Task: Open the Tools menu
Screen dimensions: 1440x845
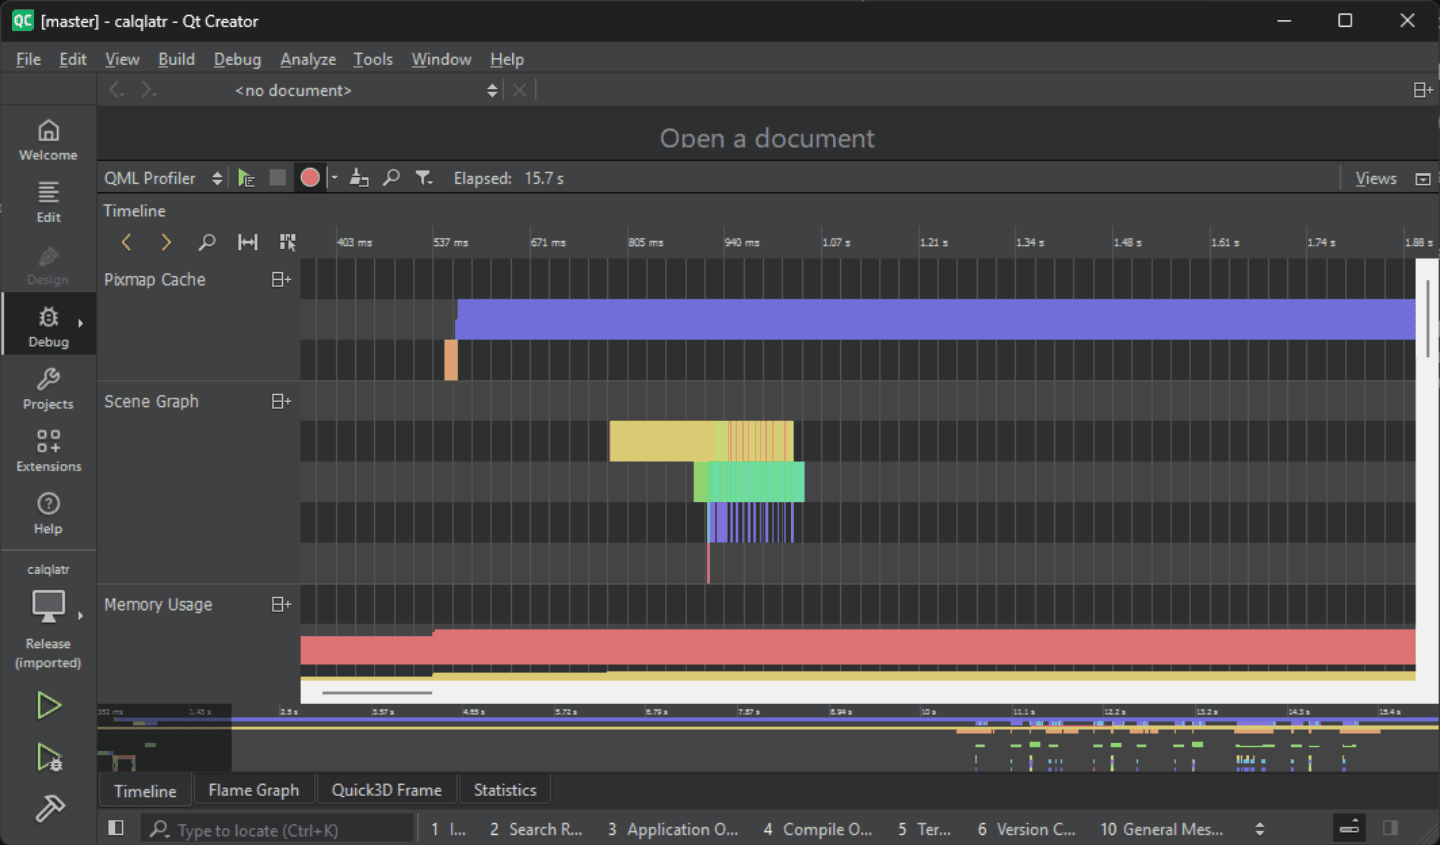Action: pos(373,59)
